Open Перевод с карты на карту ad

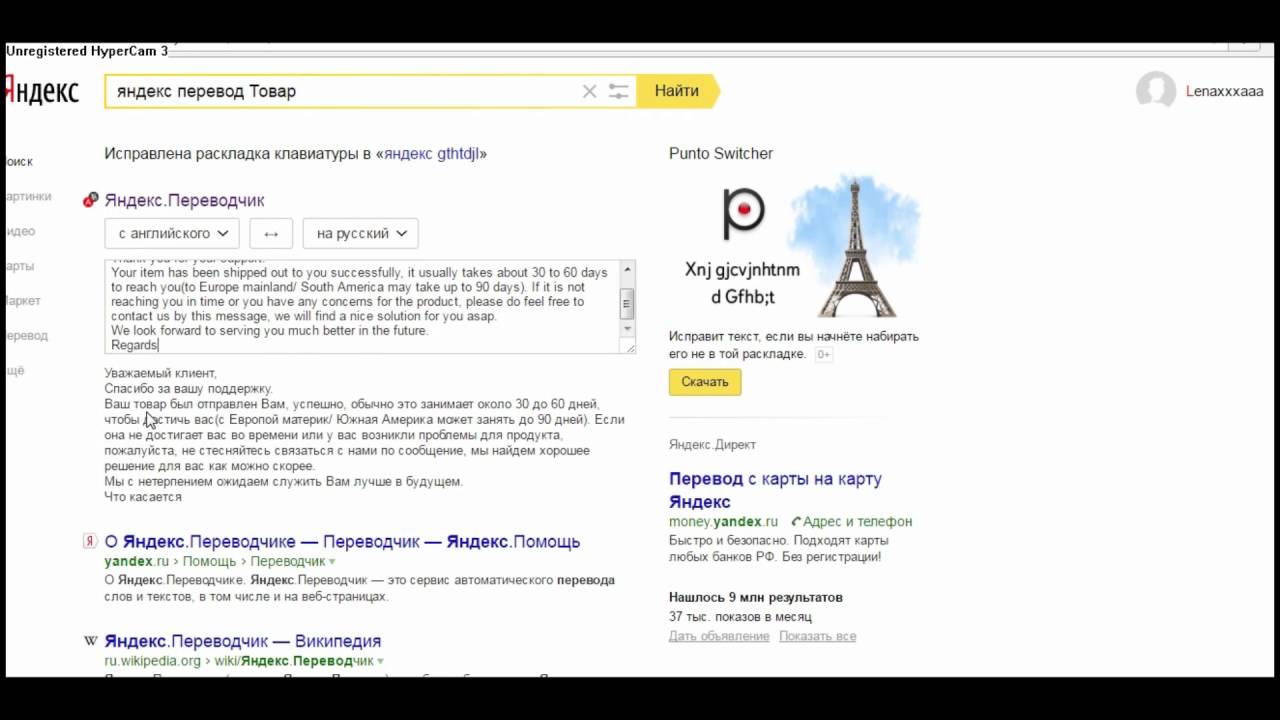[x=775, y=490]
